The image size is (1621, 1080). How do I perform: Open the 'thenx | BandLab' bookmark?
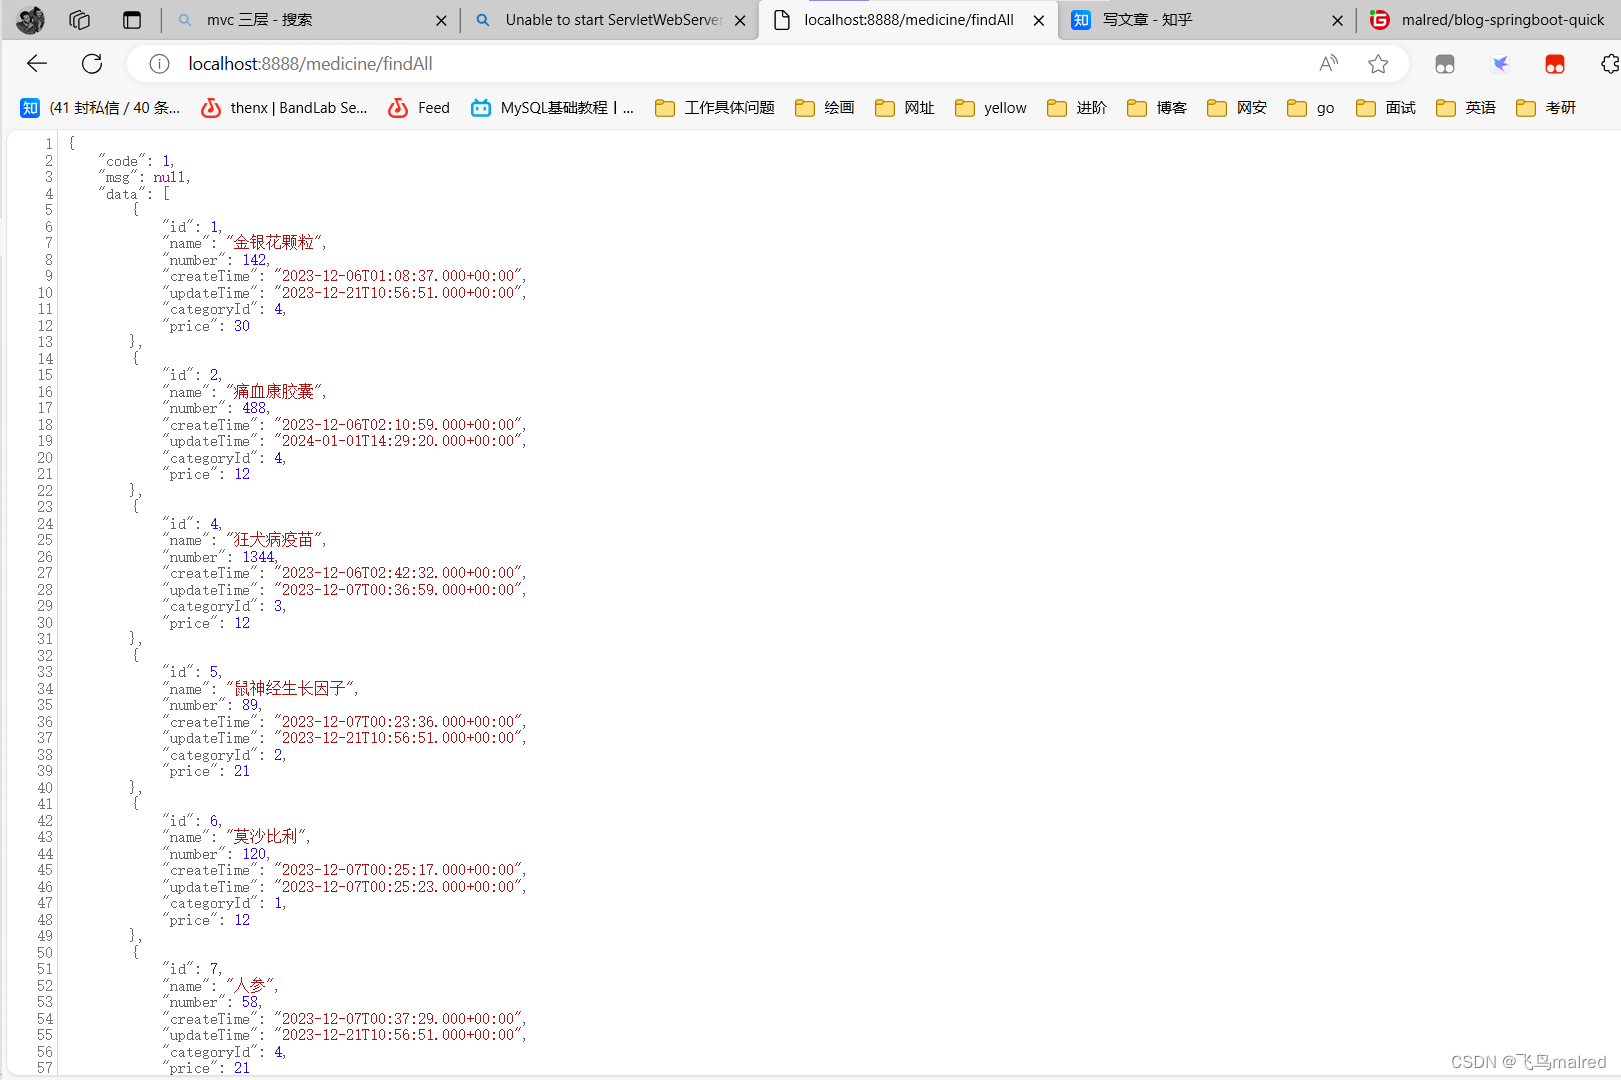click(284, 108)
